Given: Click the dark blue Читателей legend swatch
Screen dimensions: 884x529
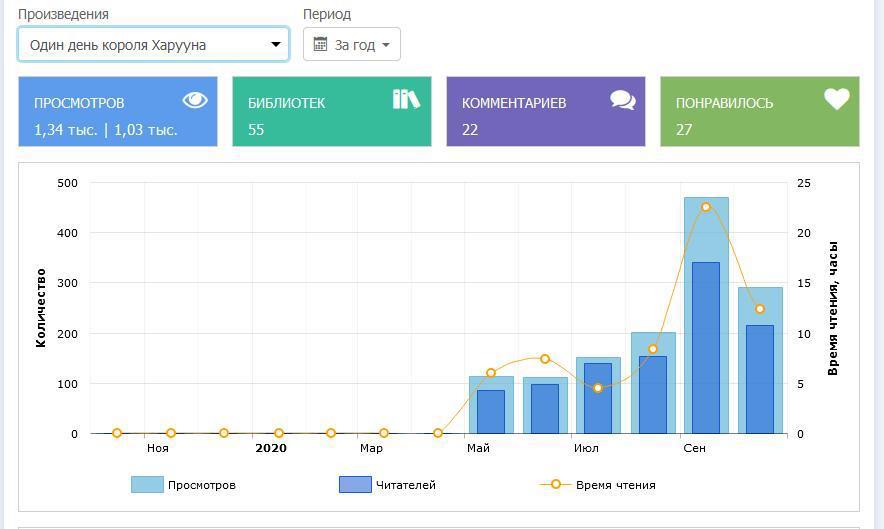Looking at the screenshot, I should (355, 485).
